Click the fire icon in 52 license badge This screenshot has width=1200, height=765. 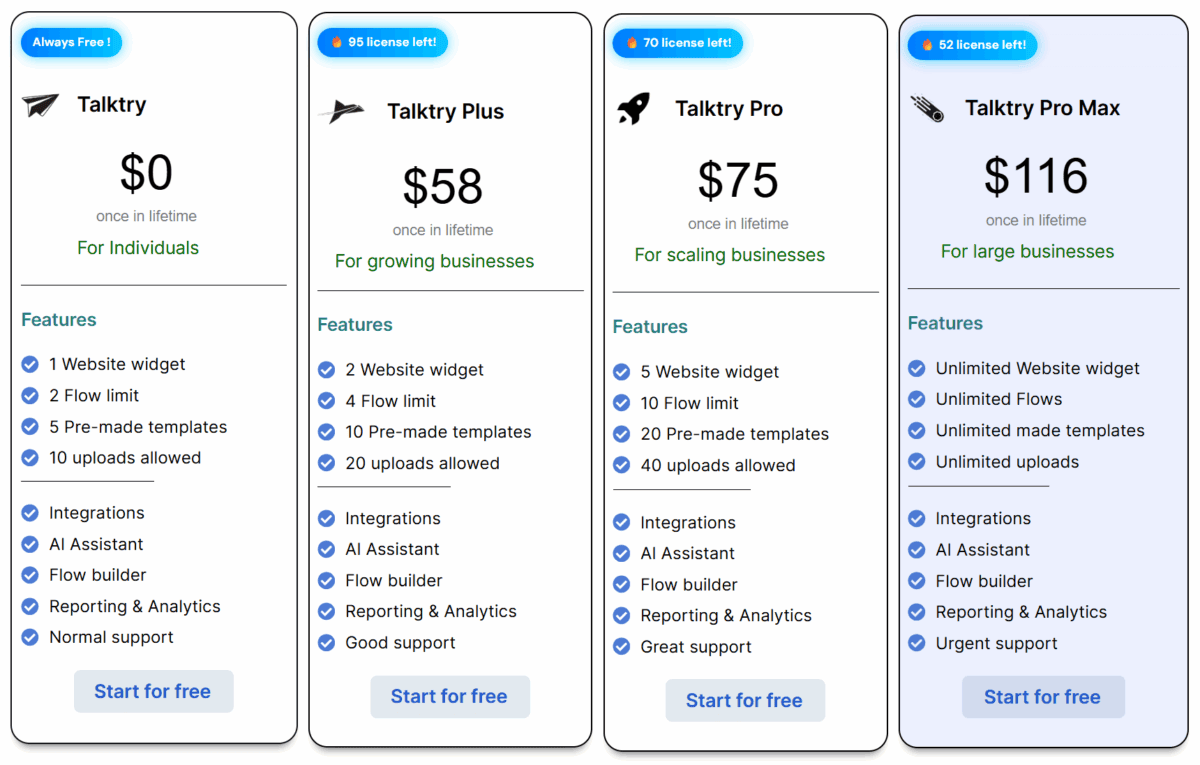tap(928, 45)
